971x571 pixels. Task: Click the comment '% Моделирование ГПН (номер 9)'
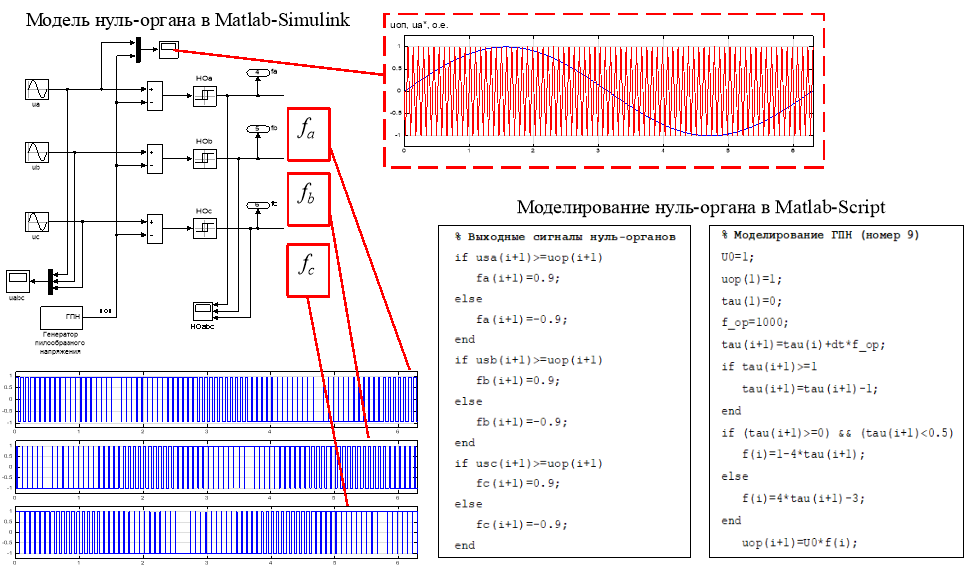pyautogui.click(x=820, y=235)
